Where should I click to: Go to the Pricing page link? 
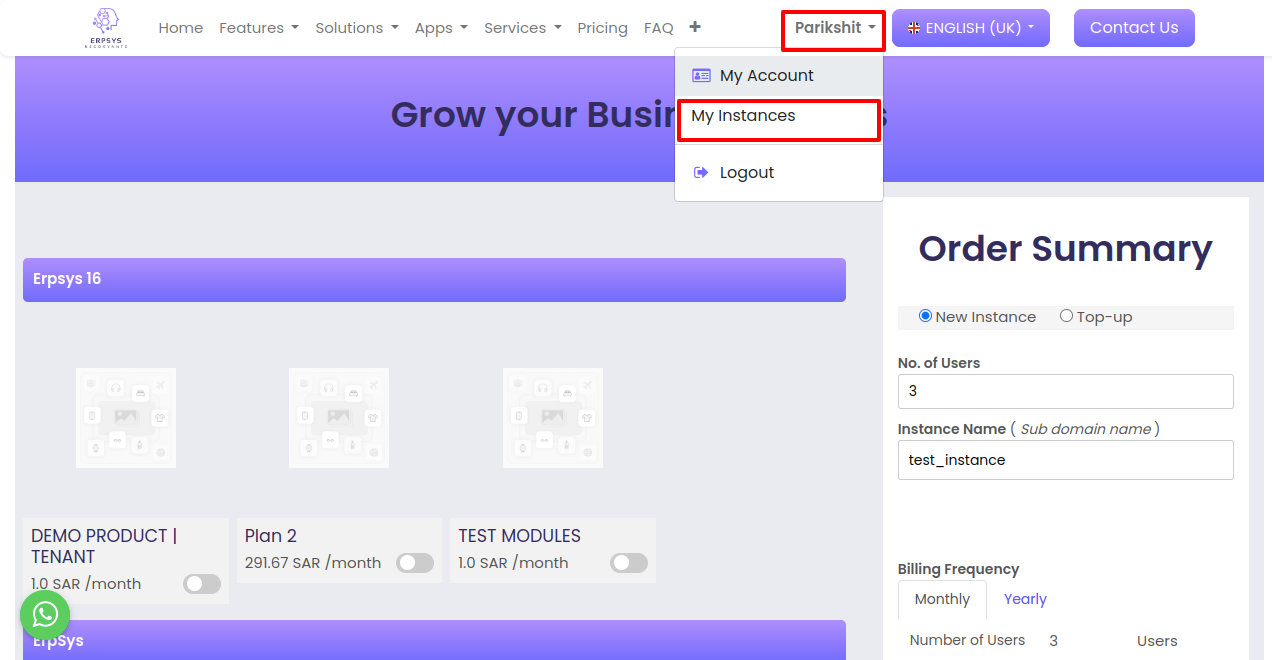coord(602,28)
